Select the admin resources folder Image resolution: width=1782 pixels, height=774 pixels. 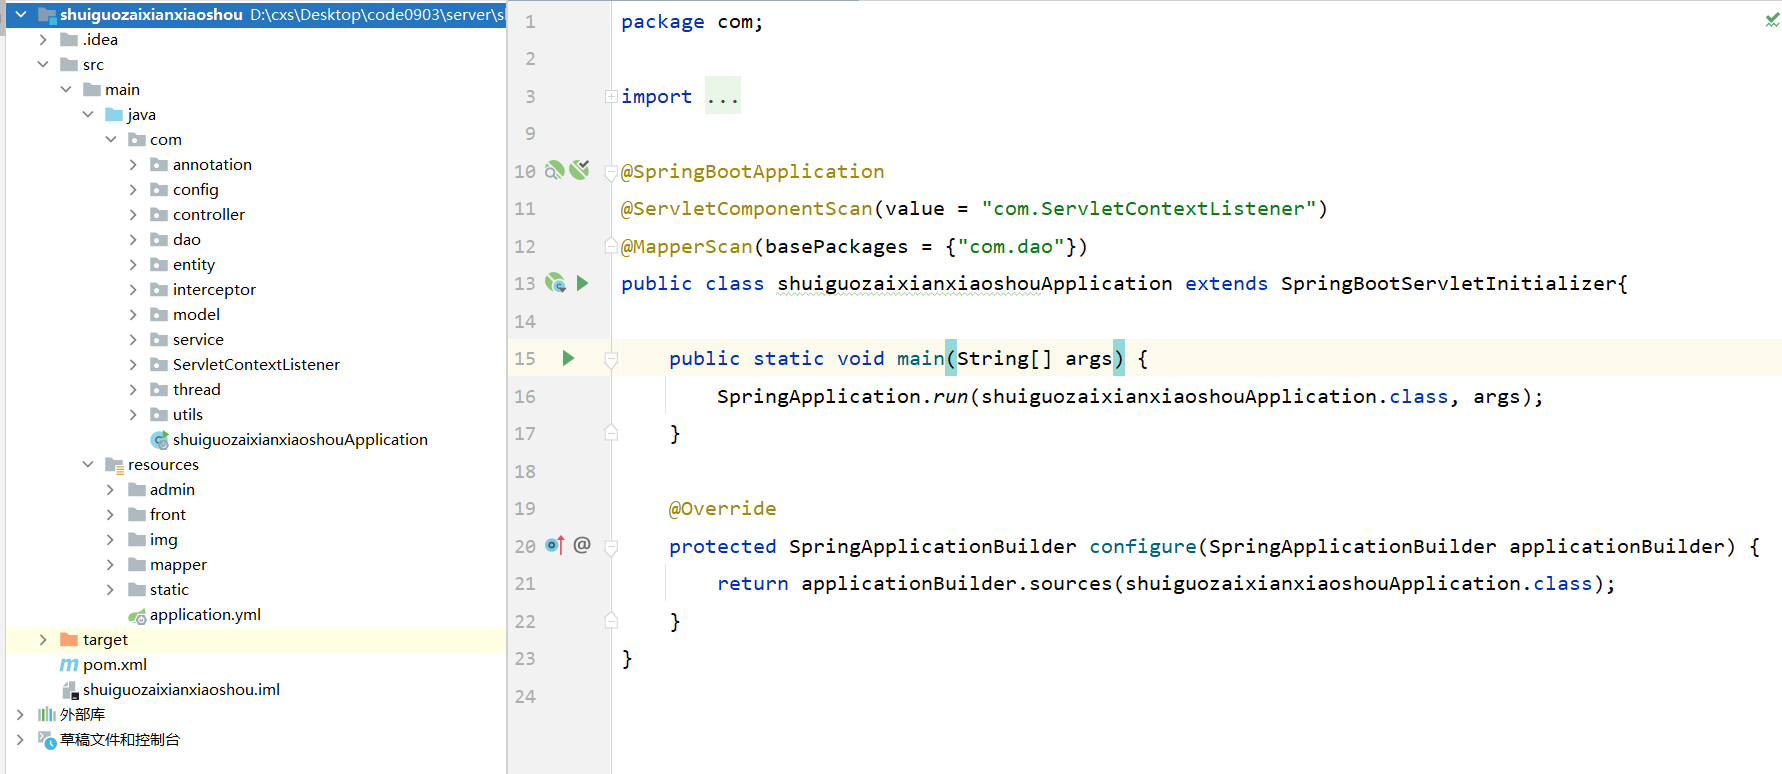172,489
